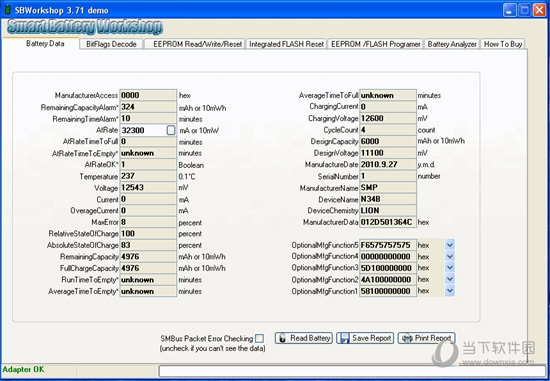
Task: Expand the OptionalMfgFunction3 format dropdown
Action: tap(450, 268)
